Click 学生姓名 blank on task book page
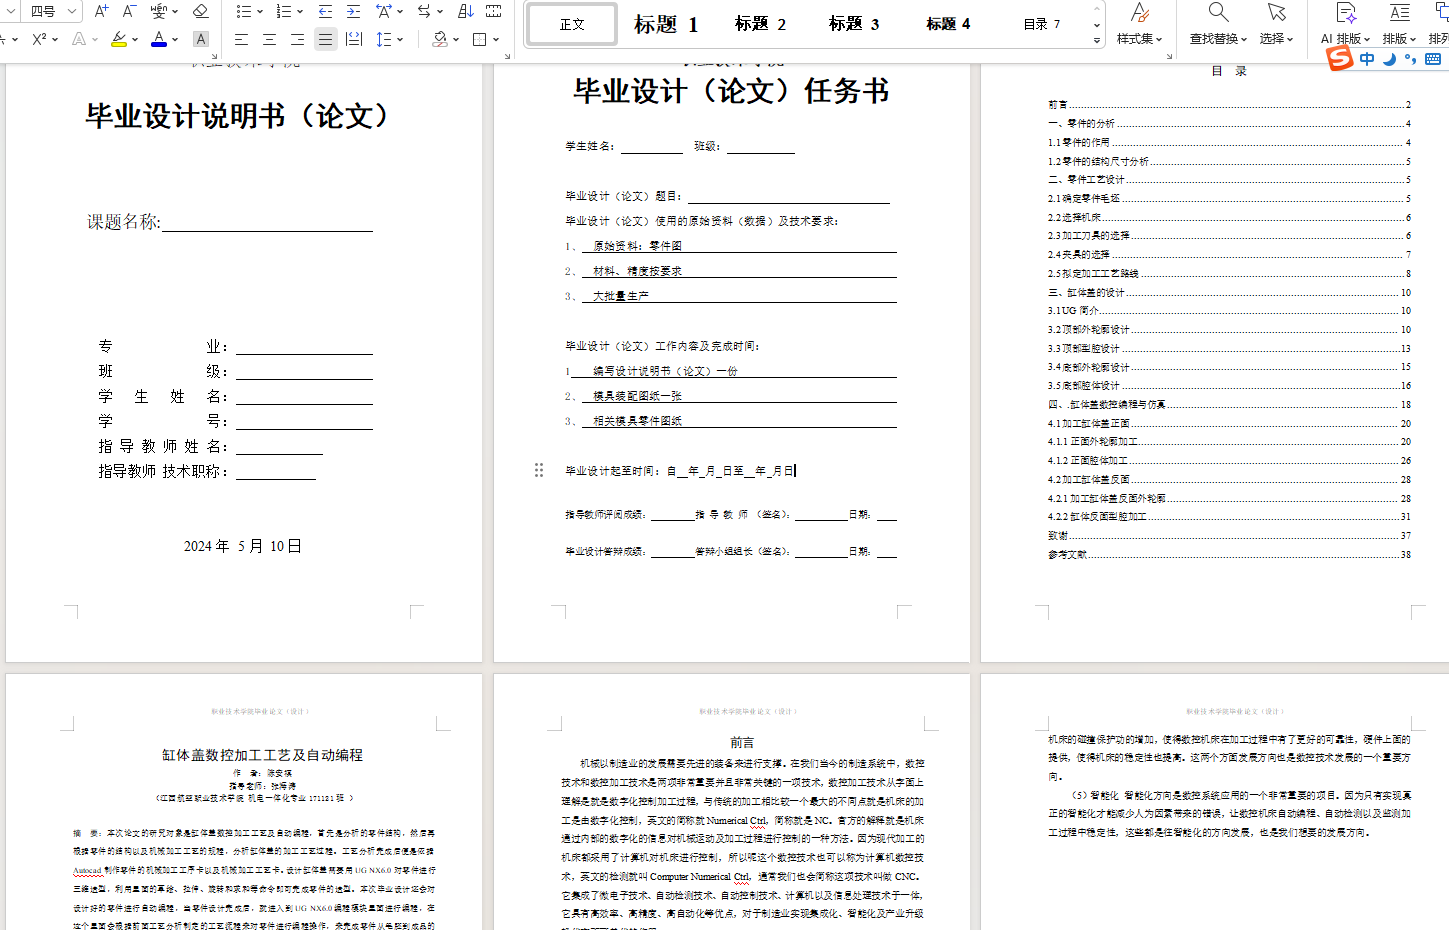 (x=651, y=146)
